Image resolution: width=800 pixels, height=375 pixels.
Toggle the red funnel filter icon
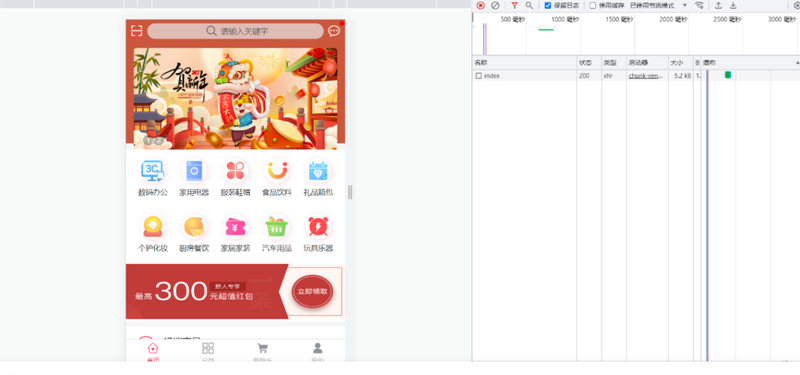(514, 6)
